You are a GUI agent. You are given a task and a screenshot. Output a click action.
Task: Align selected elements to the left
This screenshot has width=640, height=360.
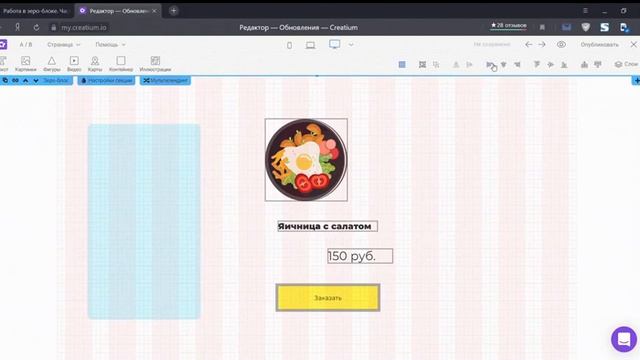click(x=490, y=64)
